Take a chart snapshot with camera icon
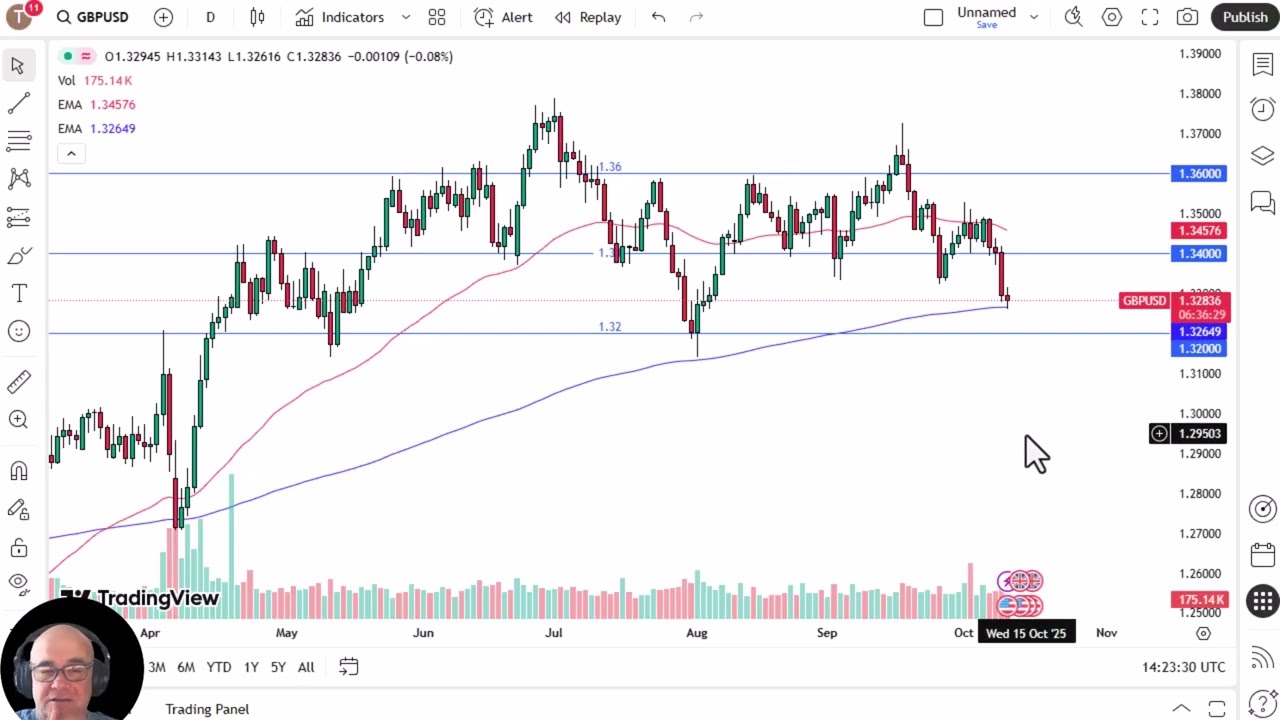Image resolution: width=1280 pixels, height=720 pixels. tap(1187, 17)
